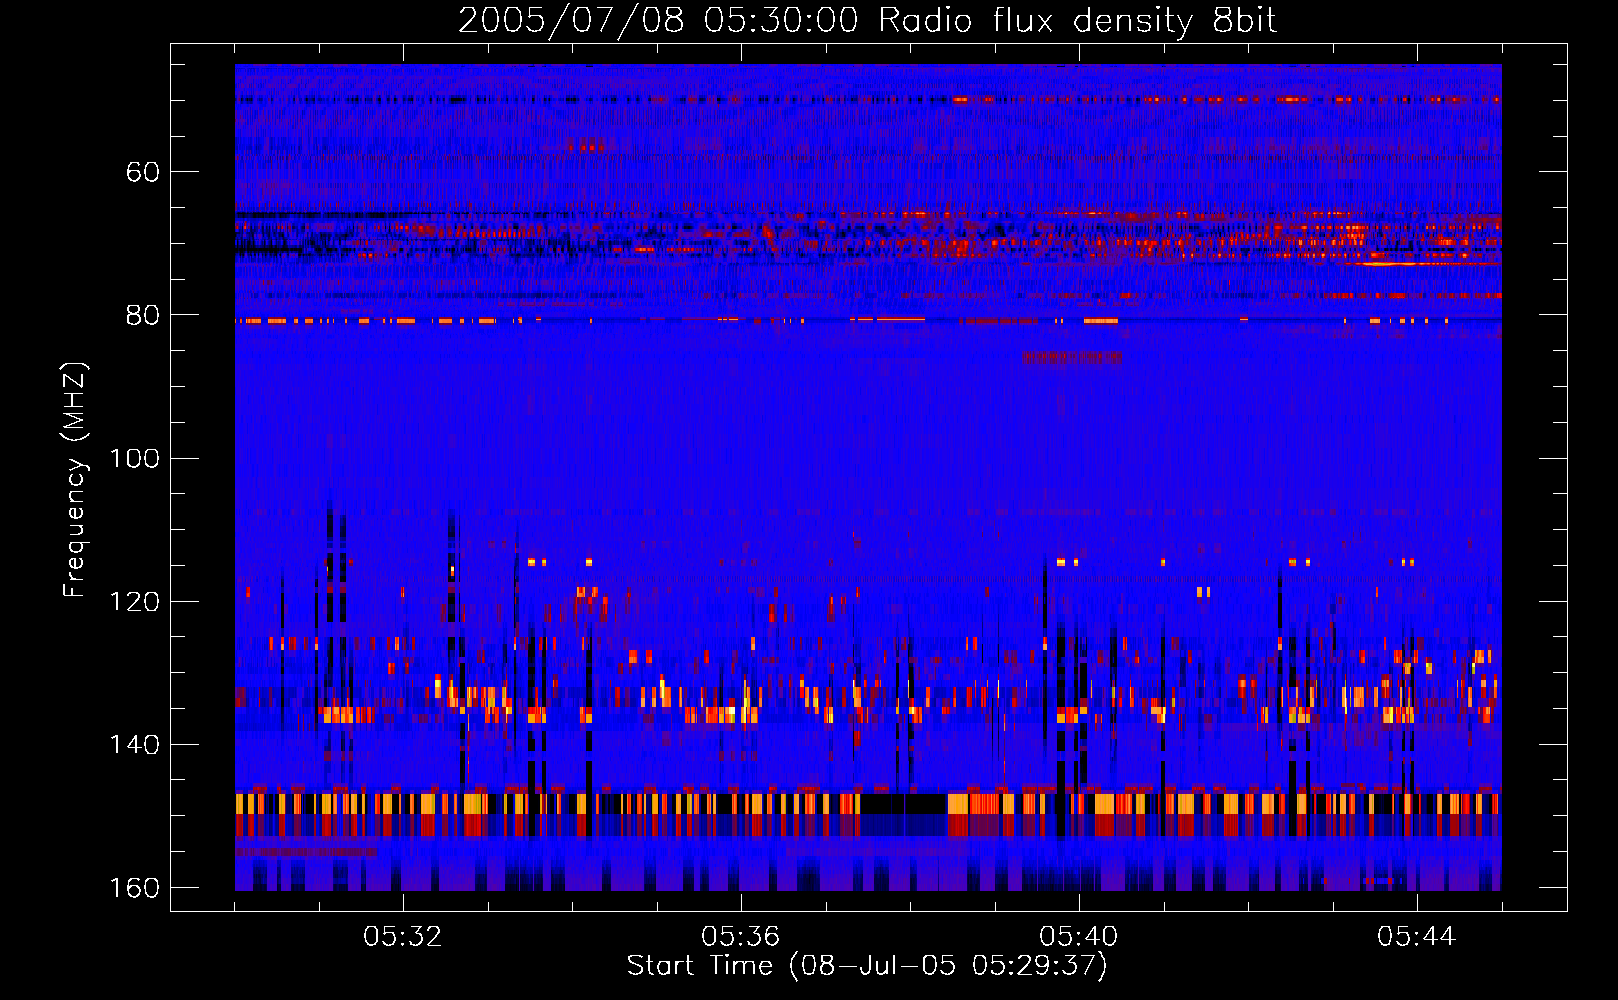Screen dimensions: 1618x1000
Task: Click the 05:40 time tick label
Action: 1078,936
